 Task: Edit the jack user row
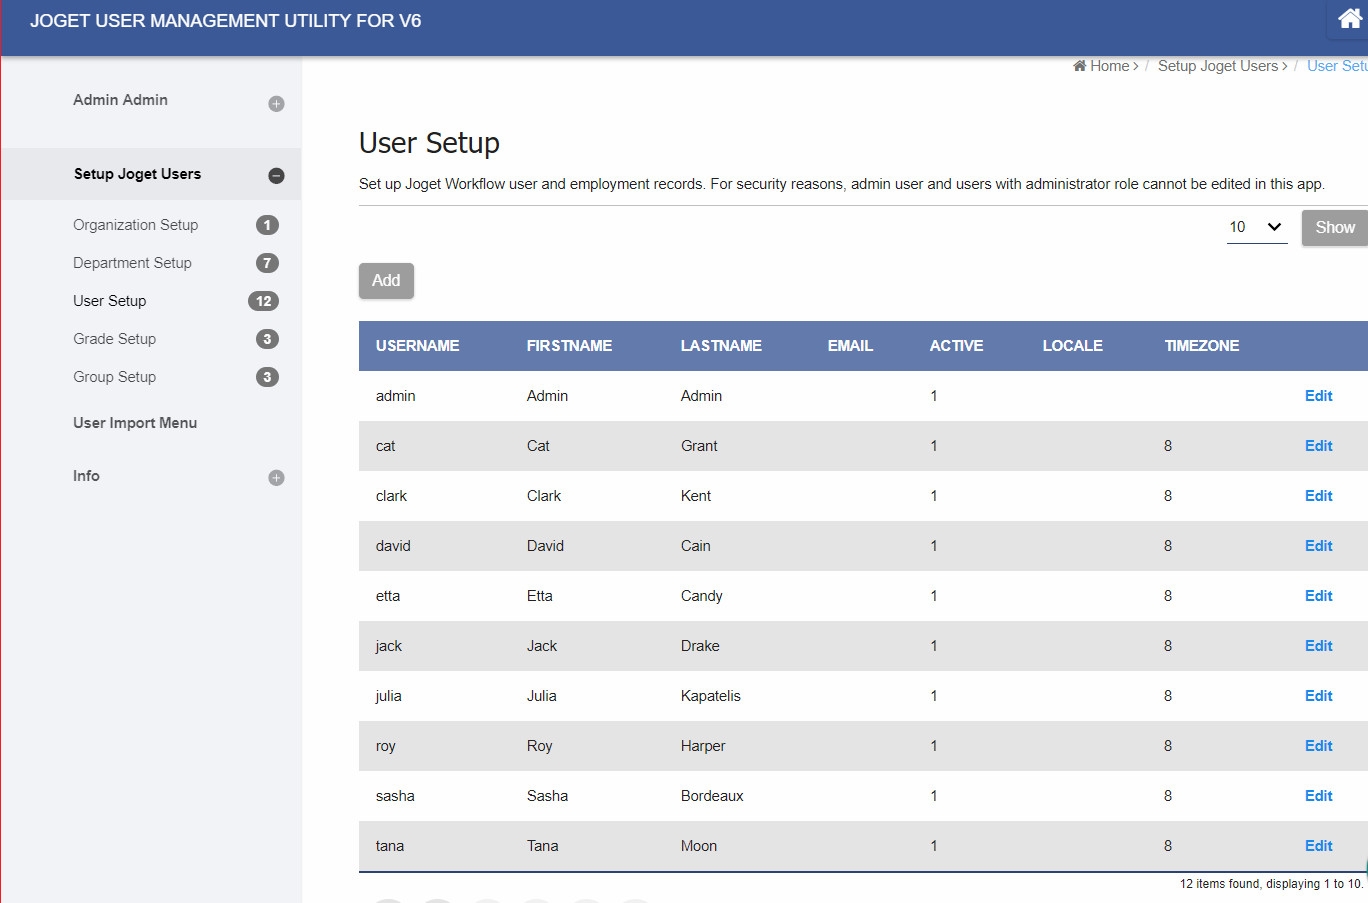click(1318, 646)
